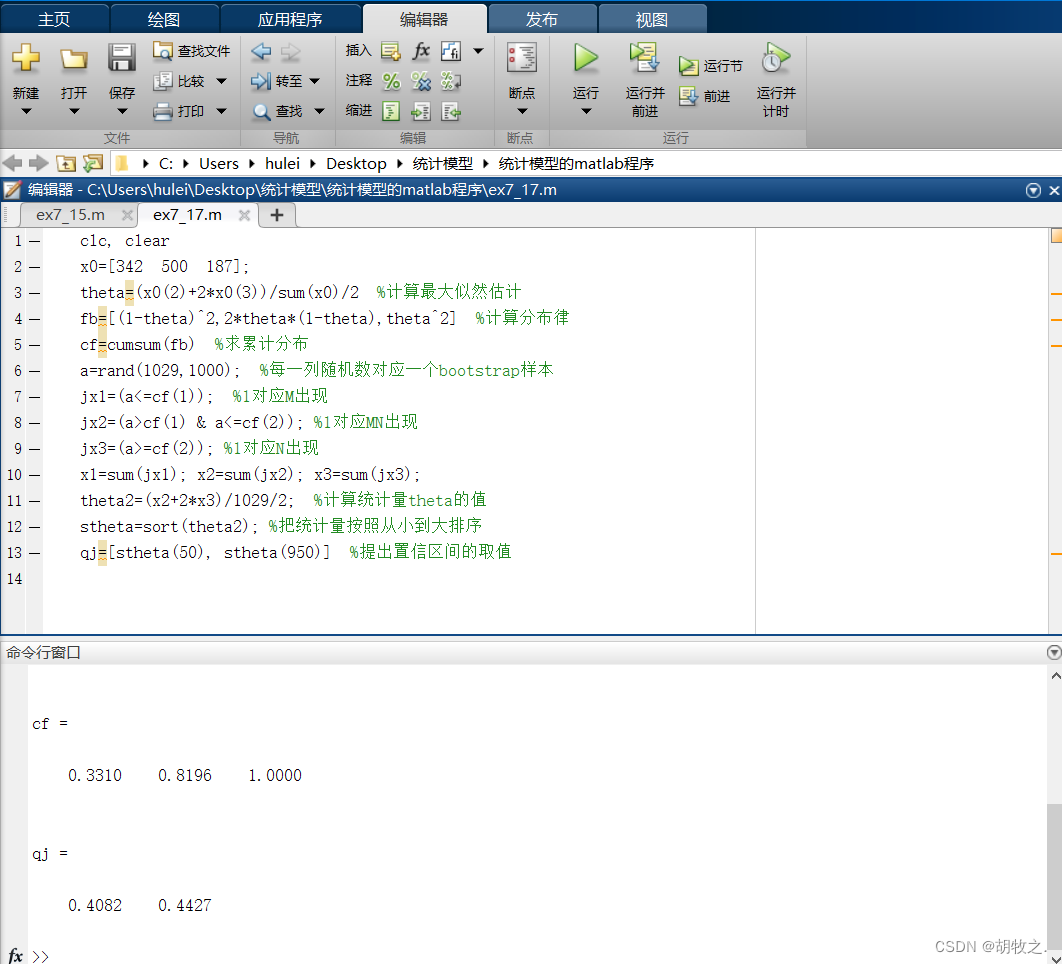Expand the Breakpoints dropdown arrow

522,111
